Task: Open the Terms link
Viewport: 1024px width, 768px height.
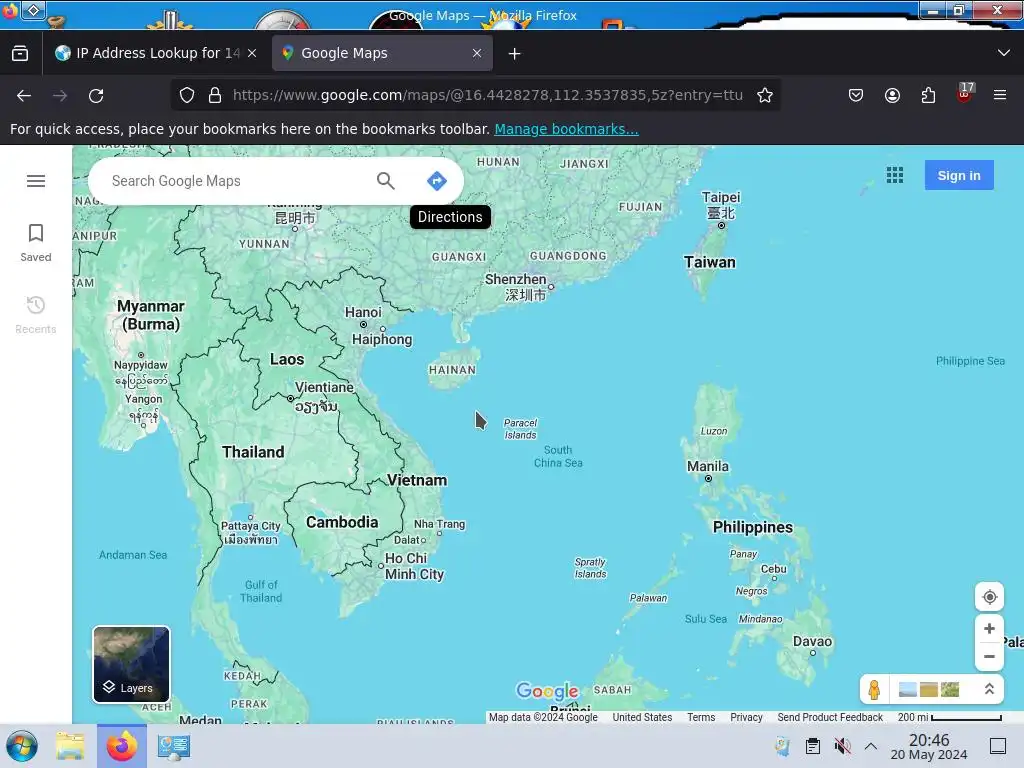Action: [x=701, y=717]
